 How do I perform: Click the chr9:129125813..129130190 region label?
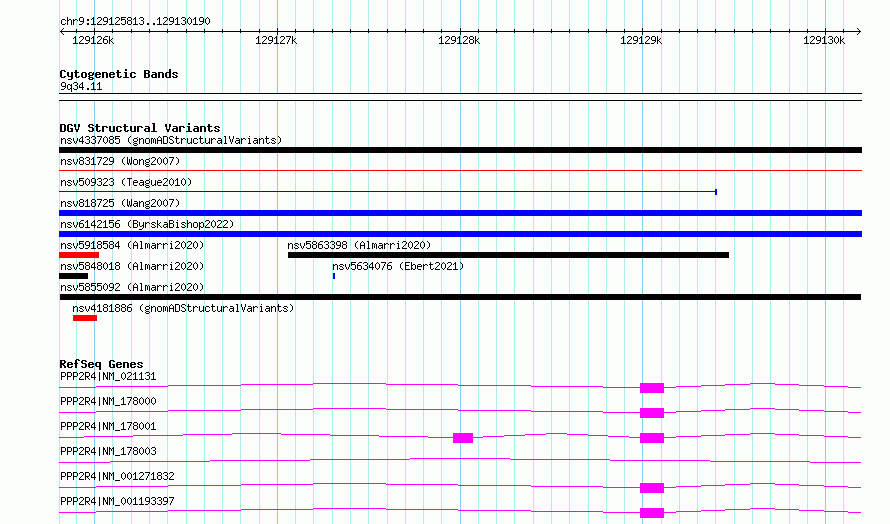click(x=135, y=22)
